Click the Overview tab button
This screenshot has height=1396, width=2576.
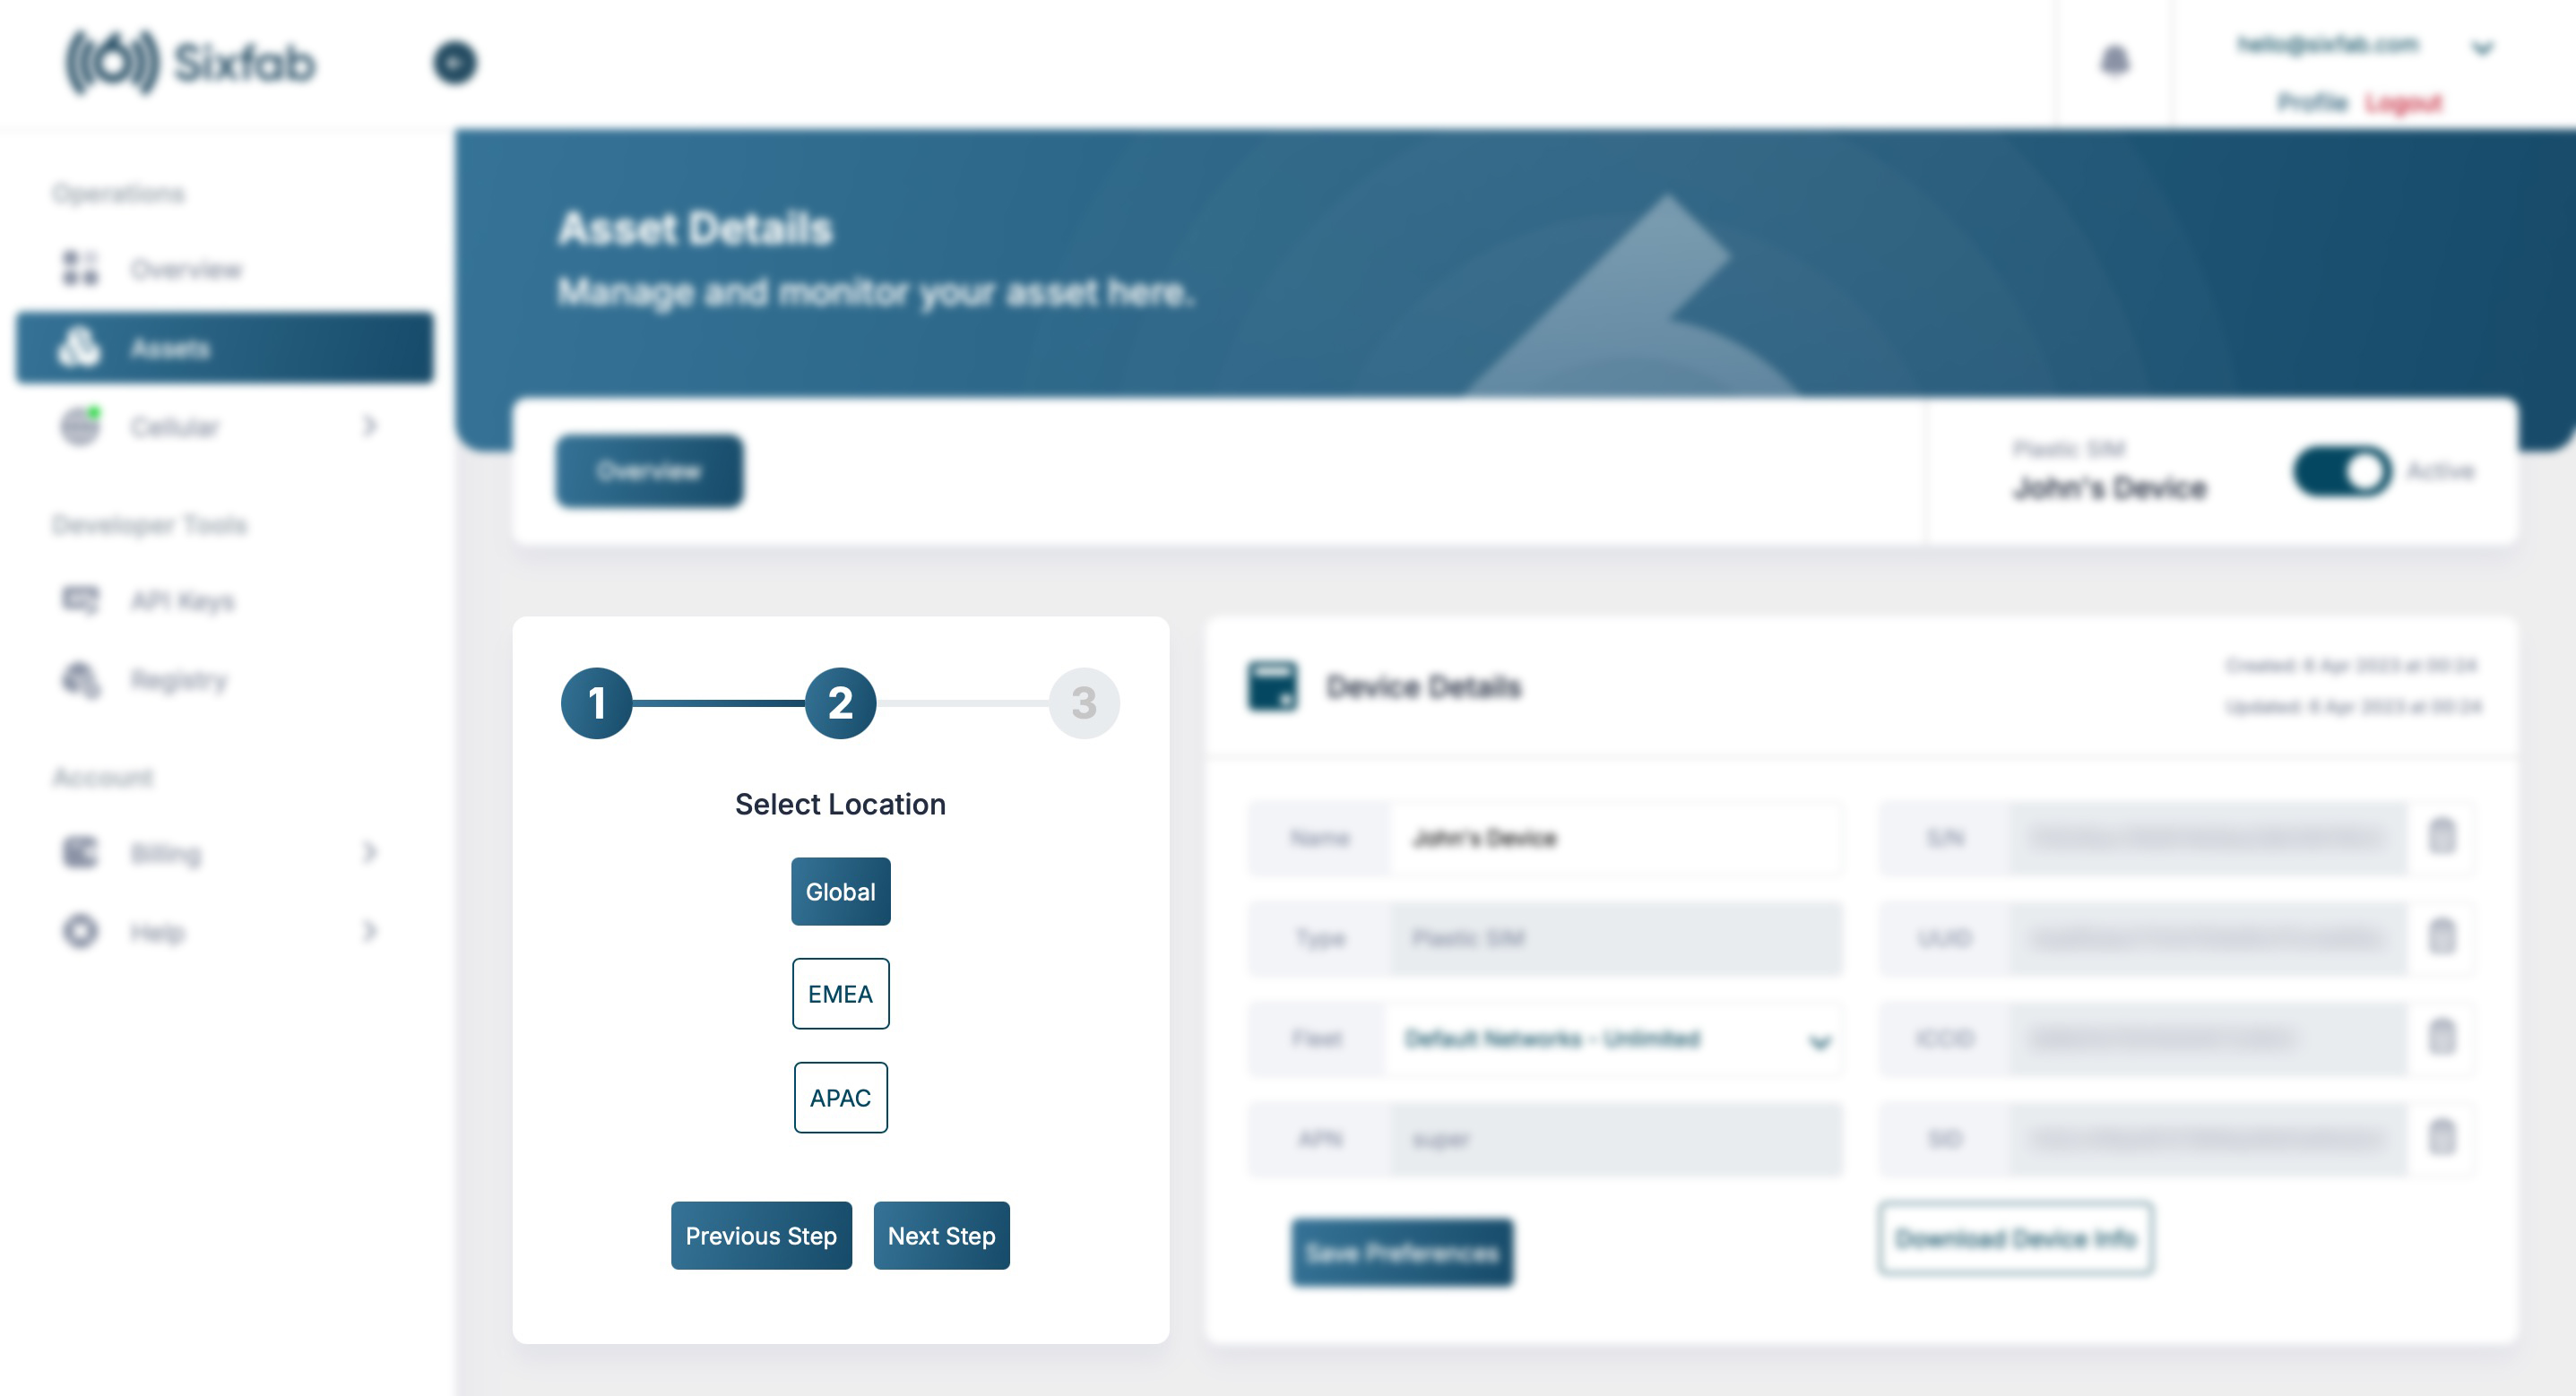point(650,470)
